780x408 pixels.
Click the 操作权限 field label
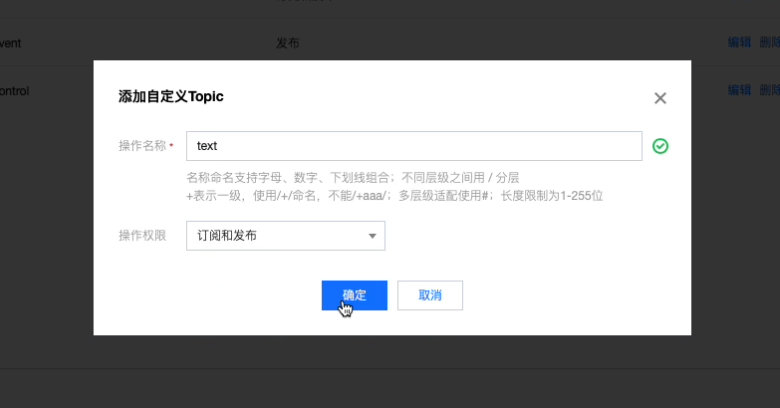tap(142, 235)
